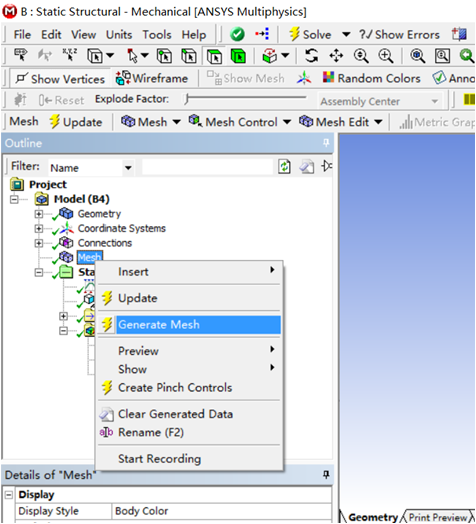Collapse the Display section in Details
Screen dimensions: 476x524
9,495
